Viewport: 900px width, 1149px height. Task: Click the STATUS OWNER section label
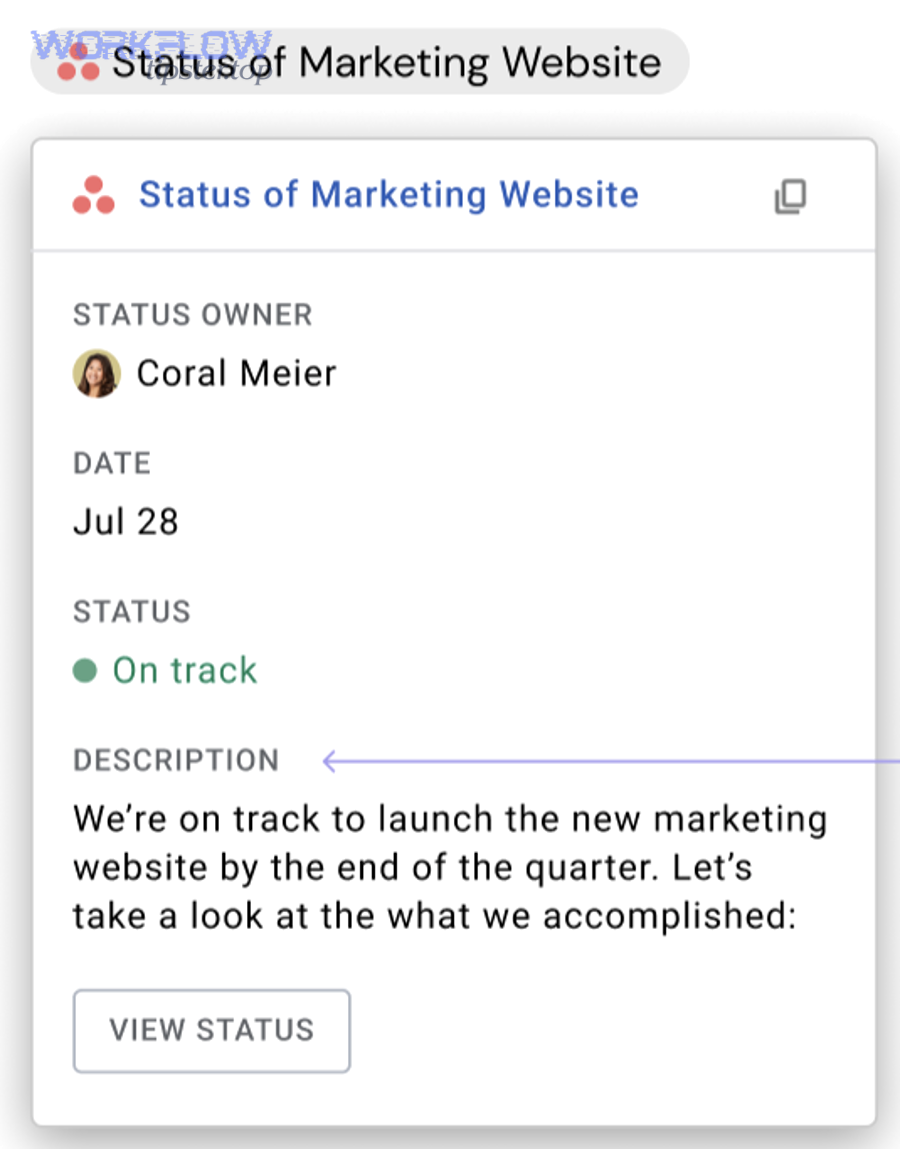[192, 314]
